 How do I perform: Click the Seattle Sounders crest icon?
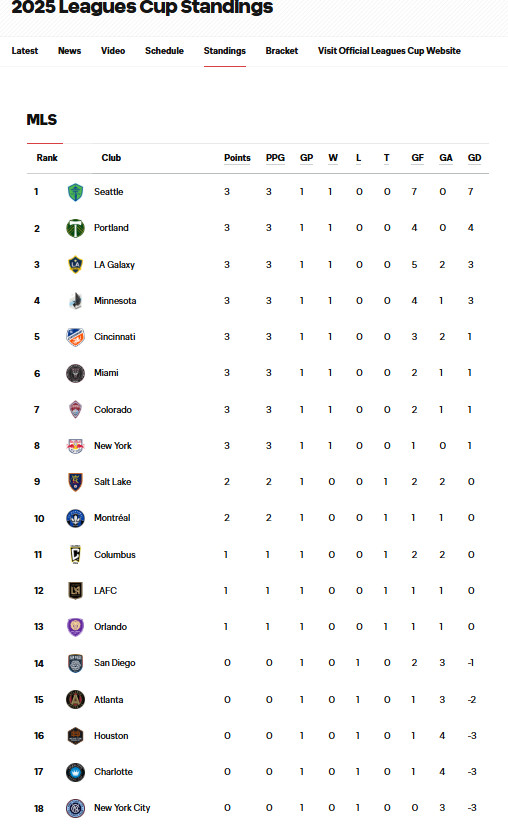[75, 192]
